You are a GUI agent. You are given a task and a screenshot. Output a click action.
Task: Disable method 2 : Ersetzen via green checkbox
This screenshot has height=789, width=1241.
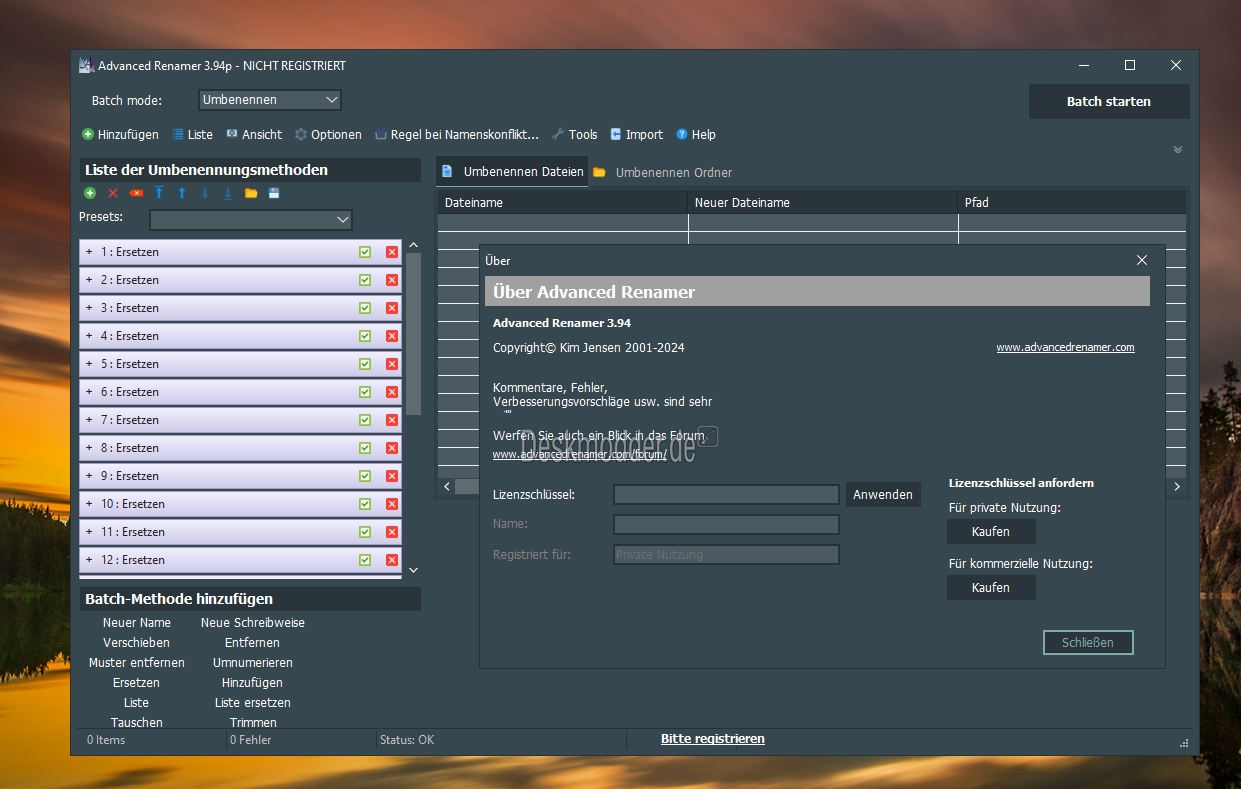click(365, 280)
